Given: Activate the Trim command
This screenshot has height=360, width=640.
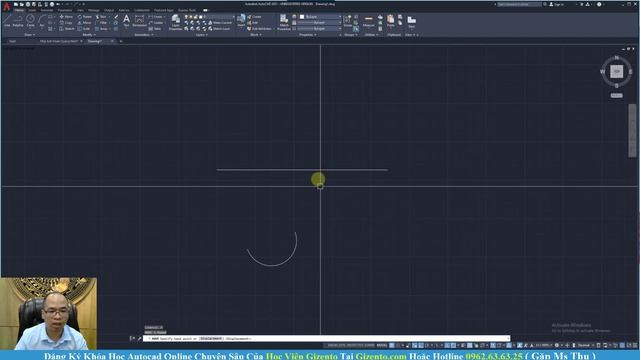Looking at the screenshot, I should tap(102, 17).
